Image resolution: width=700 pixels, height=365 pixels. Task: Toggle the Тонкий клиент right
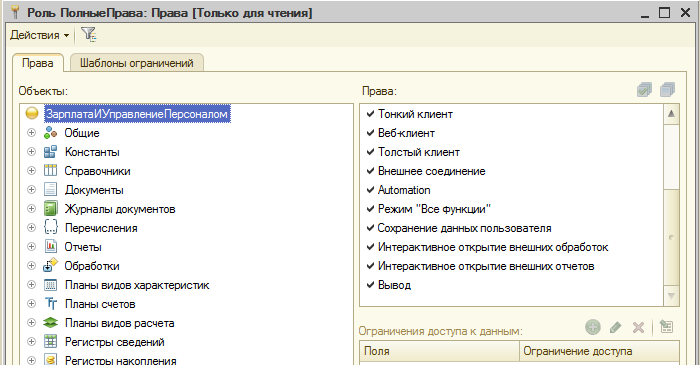(x=370, y=114)
